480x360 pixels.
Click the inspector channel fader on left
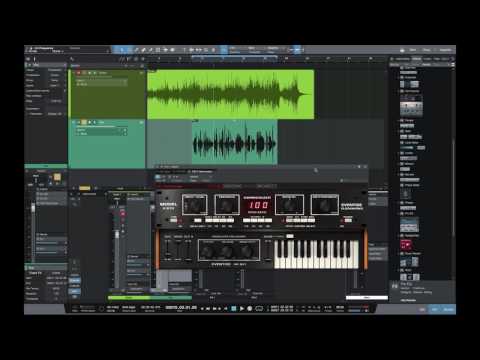pos(33,208)
